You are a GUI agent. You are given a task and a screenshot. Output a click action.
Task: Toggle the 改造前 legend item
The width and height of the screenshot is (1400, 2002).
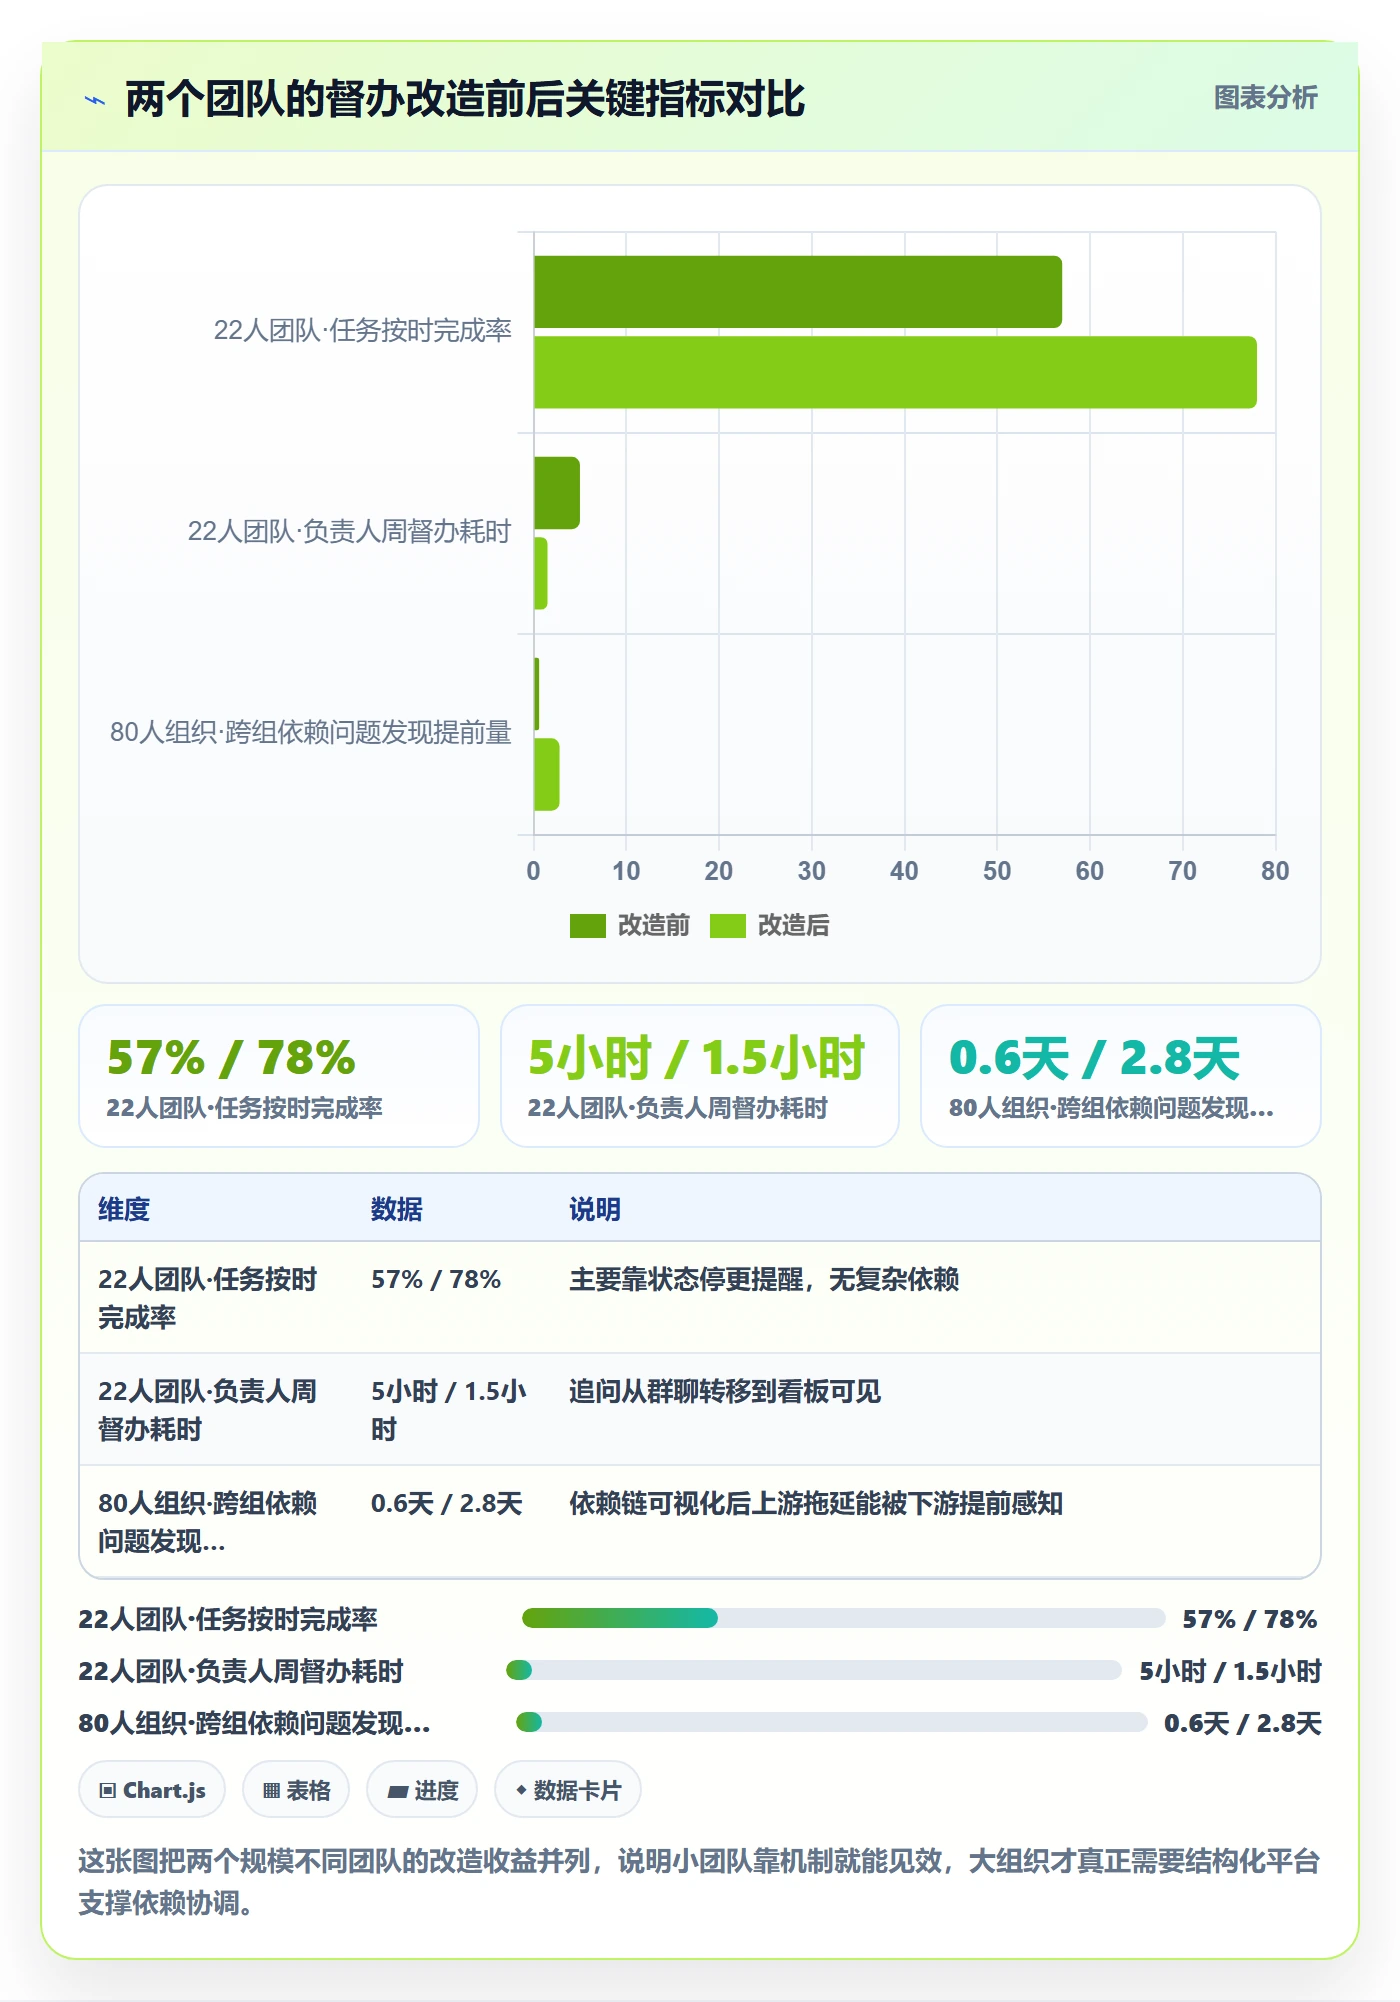tap(630, 925)
